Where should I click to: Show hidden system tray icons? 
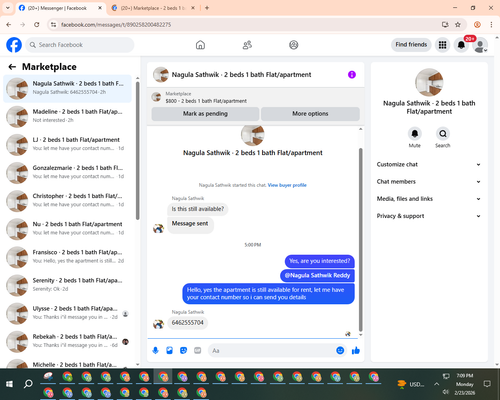436,384
